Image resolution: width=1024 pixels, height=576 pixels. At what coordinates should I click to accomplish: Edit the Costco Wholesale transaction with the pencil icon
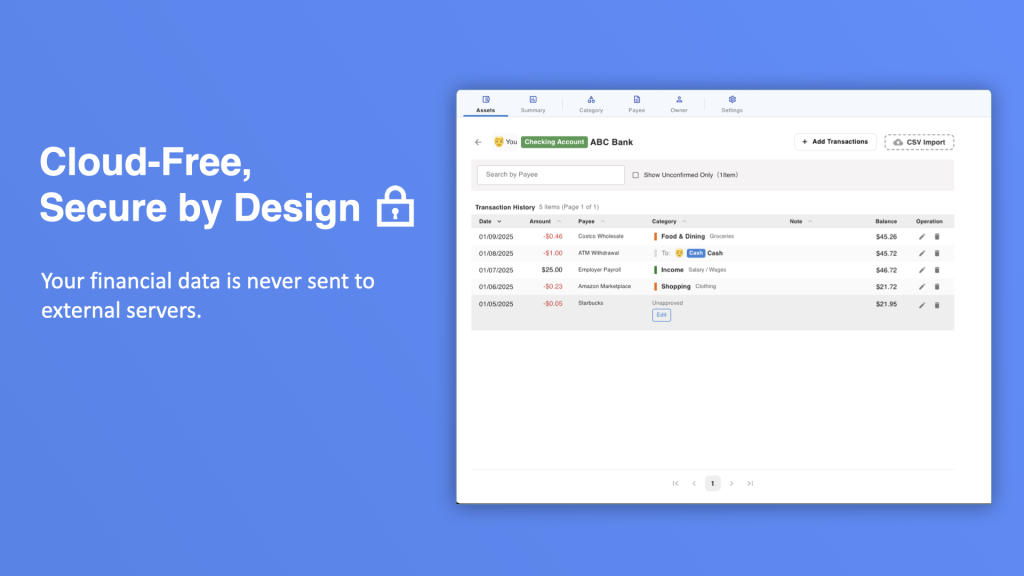pyautogui.click(x=922, y=237)
